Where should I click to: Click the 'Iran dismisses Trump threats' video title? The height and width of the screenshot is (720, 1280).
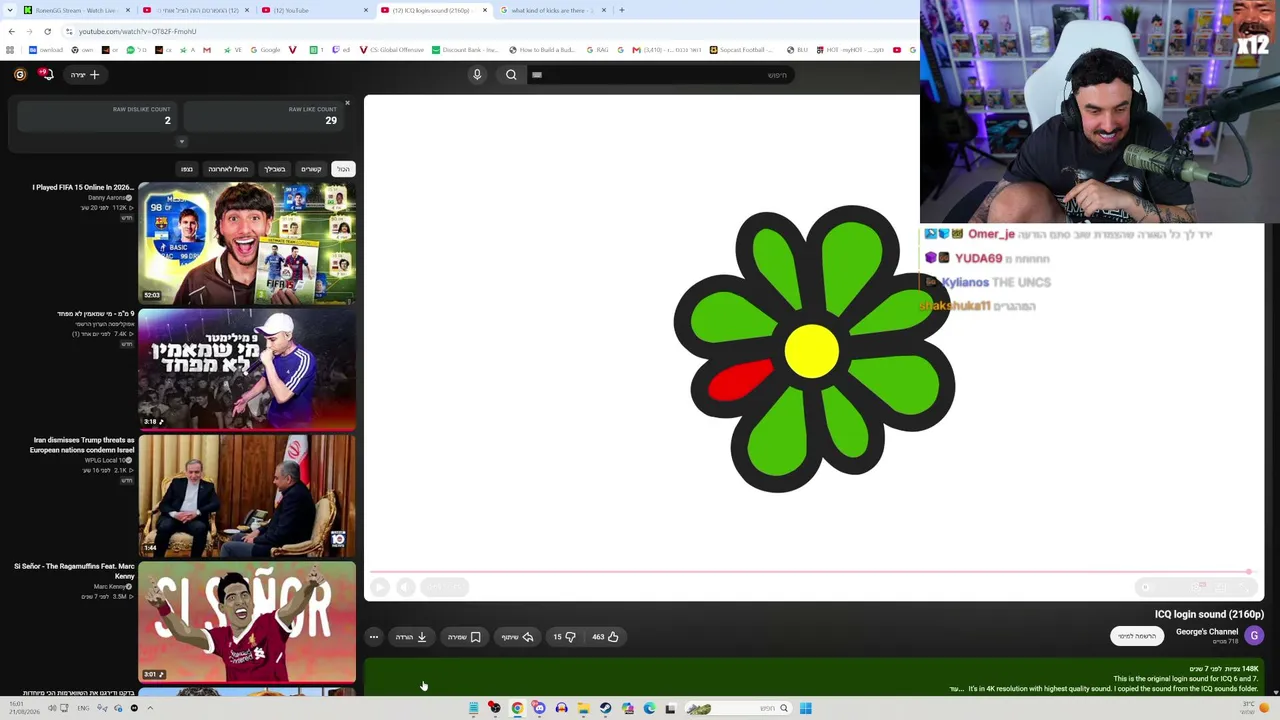click(x=84, y=444)
